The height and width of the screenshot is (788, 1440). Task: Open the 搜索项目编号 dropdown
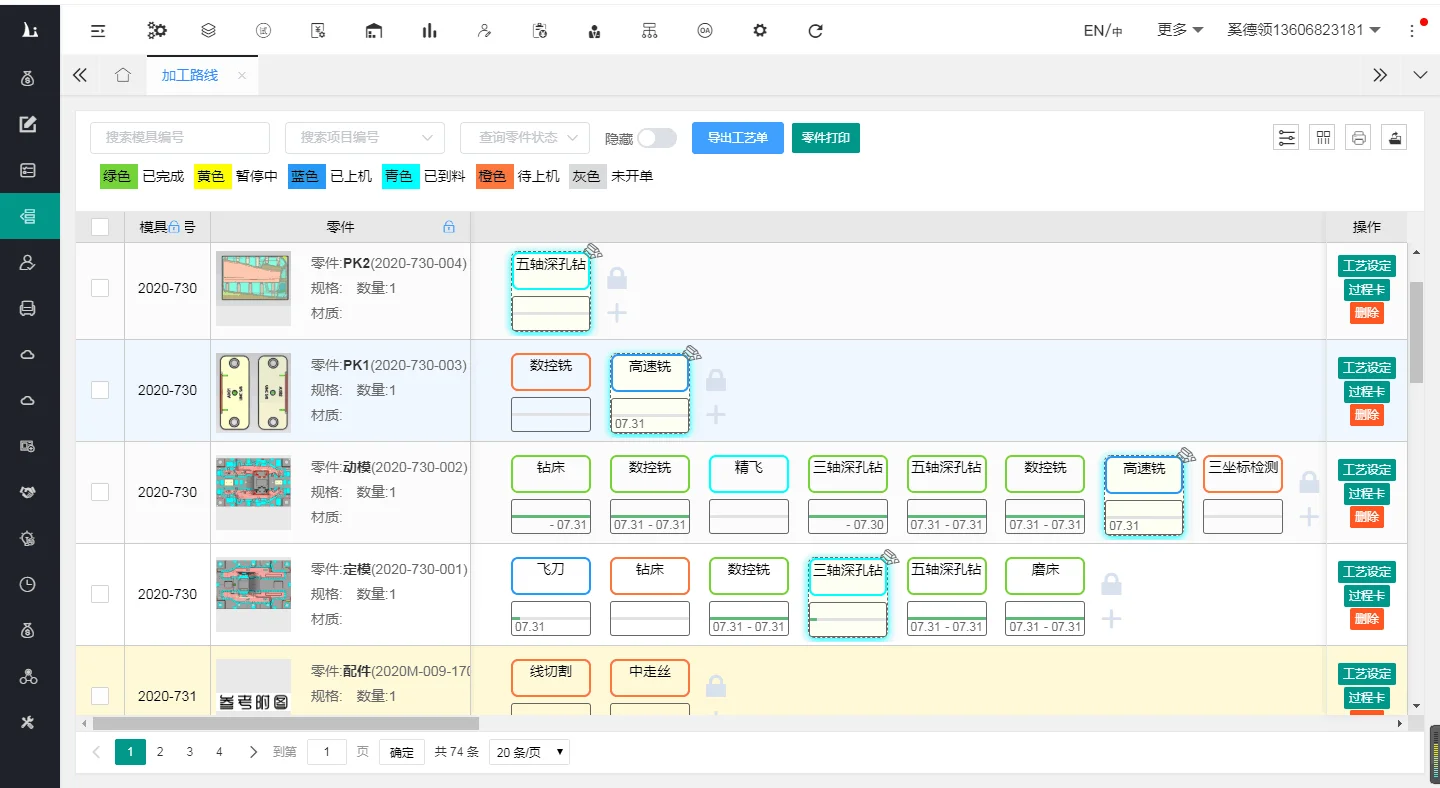365,138
